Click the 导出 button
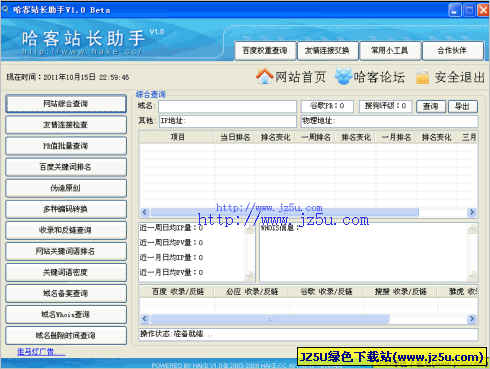The height and width of the screenshot is (369, 490). [x=463, y=106]
